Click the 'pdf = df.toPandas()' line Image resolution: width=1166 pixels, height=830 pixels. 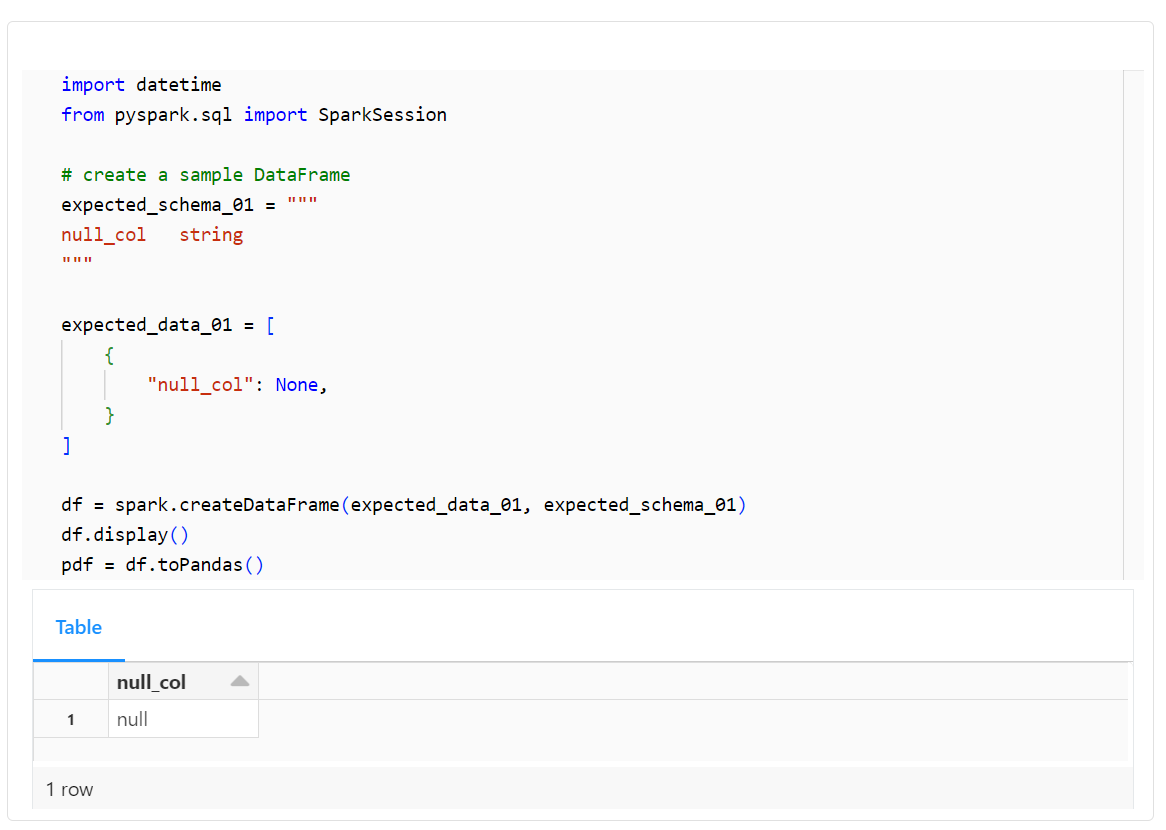(x=162, y=565)
